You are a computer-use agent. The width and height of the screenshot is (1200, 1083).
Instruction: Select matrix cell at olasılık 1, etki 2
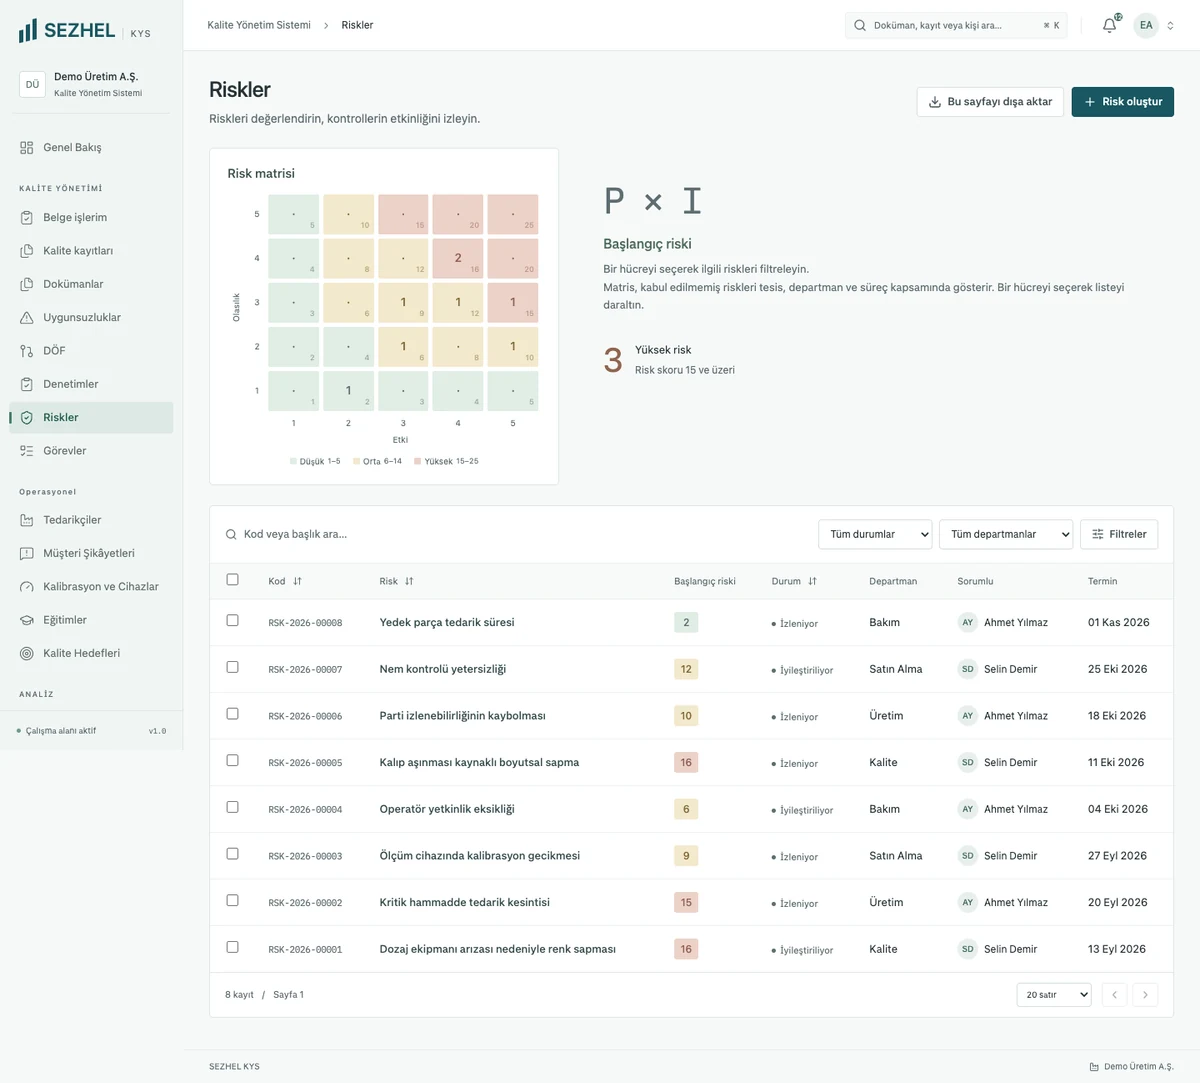coord(348,391)
